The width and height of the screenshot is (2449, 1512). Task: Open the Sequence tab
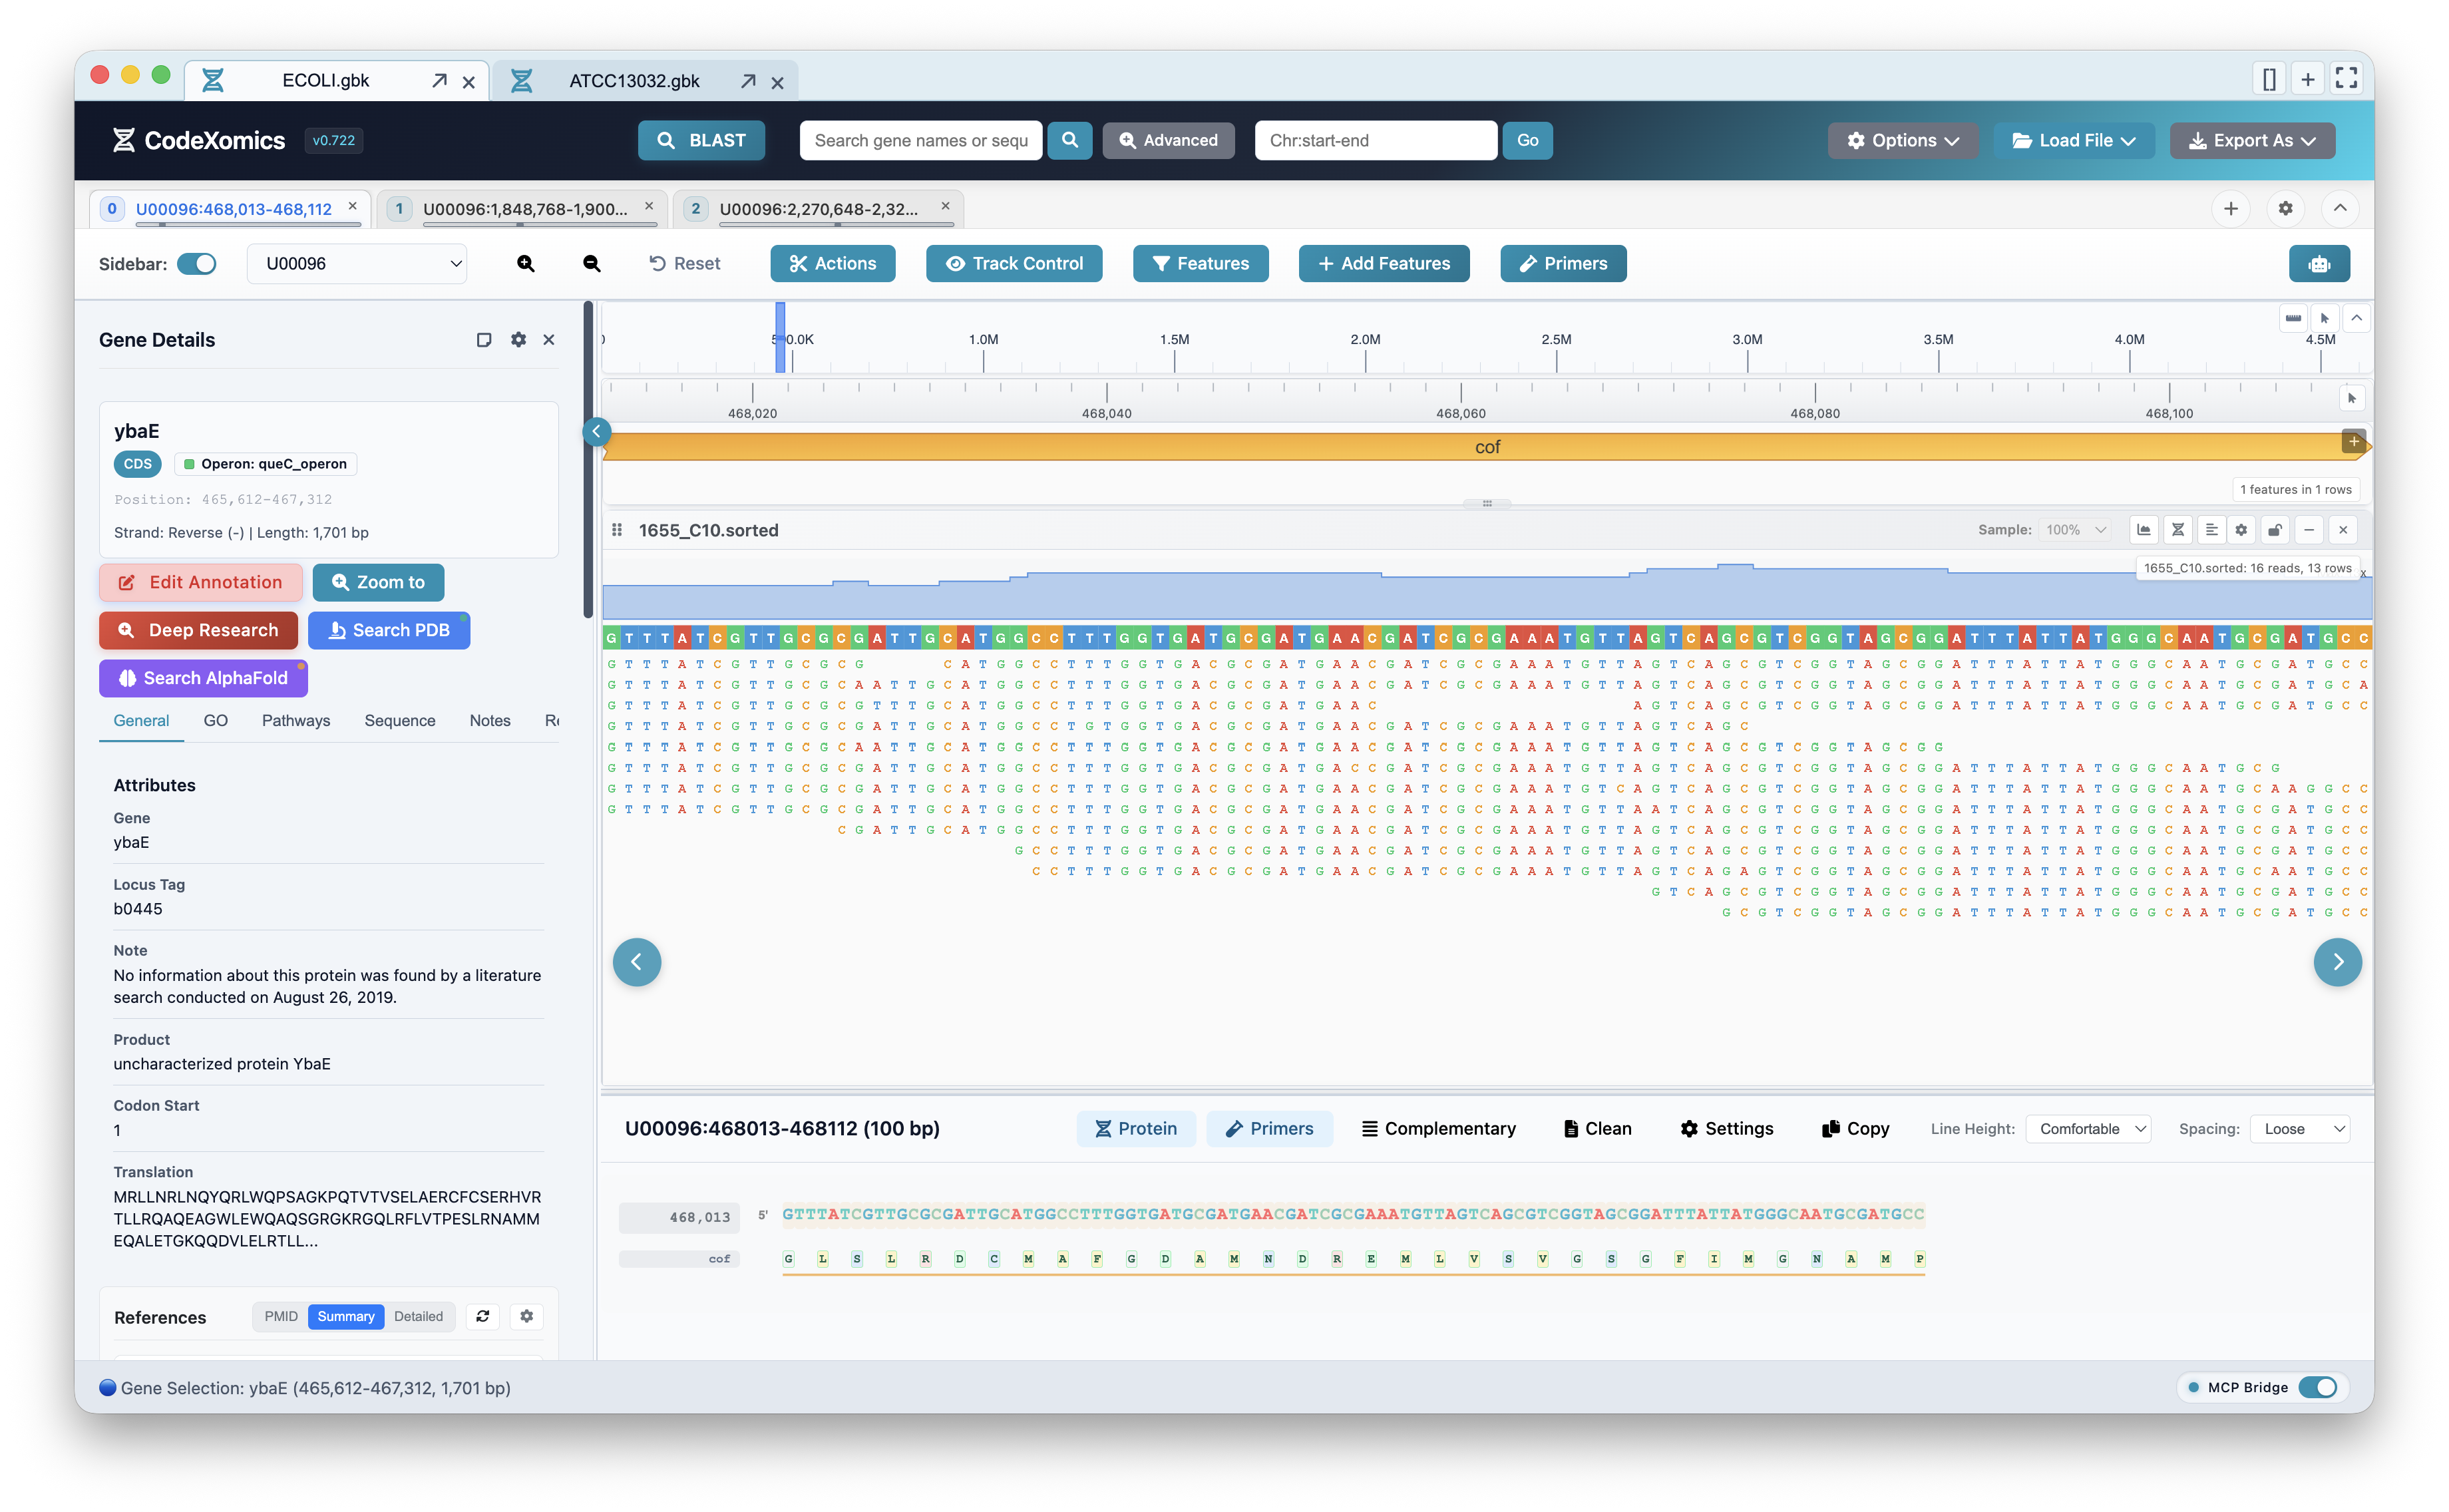400,721
